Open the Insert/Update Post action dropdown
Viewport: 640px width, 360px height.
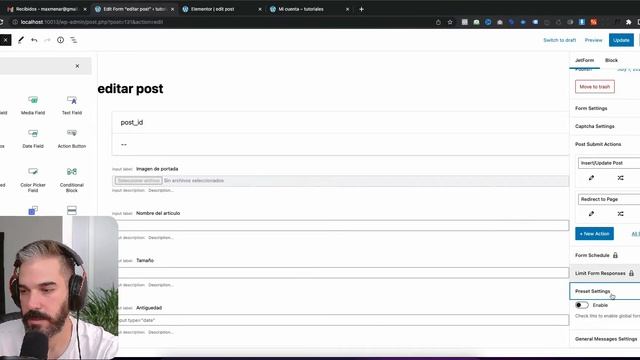(x=609, y=163)
